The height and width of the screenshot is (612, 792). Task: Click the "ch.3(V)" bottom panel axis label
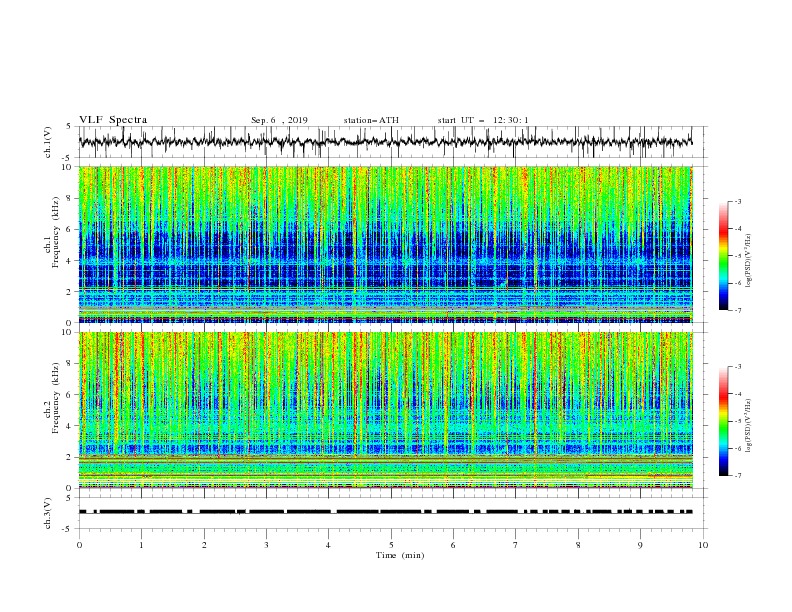(48, 513)
